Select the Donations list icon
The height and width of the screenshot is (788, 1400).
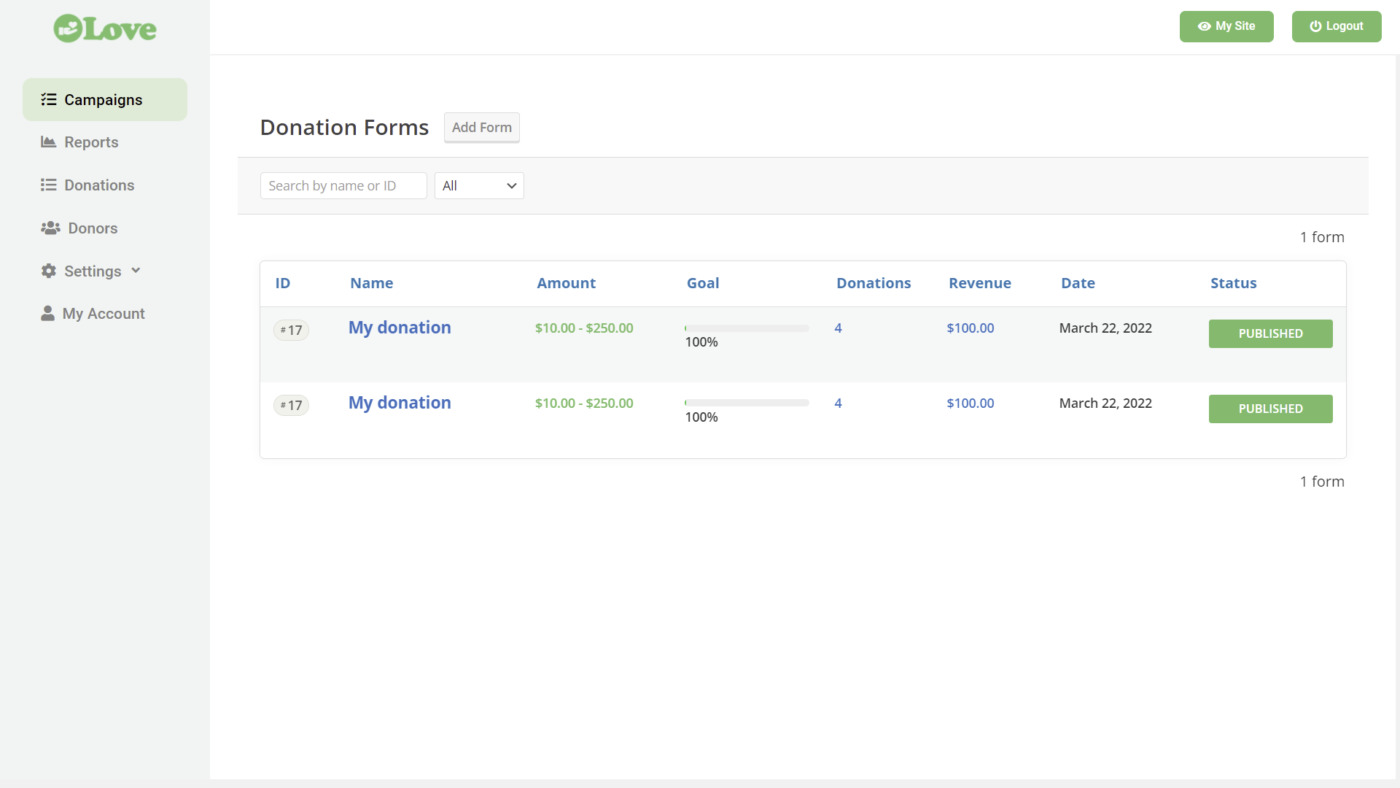[47, 185]
